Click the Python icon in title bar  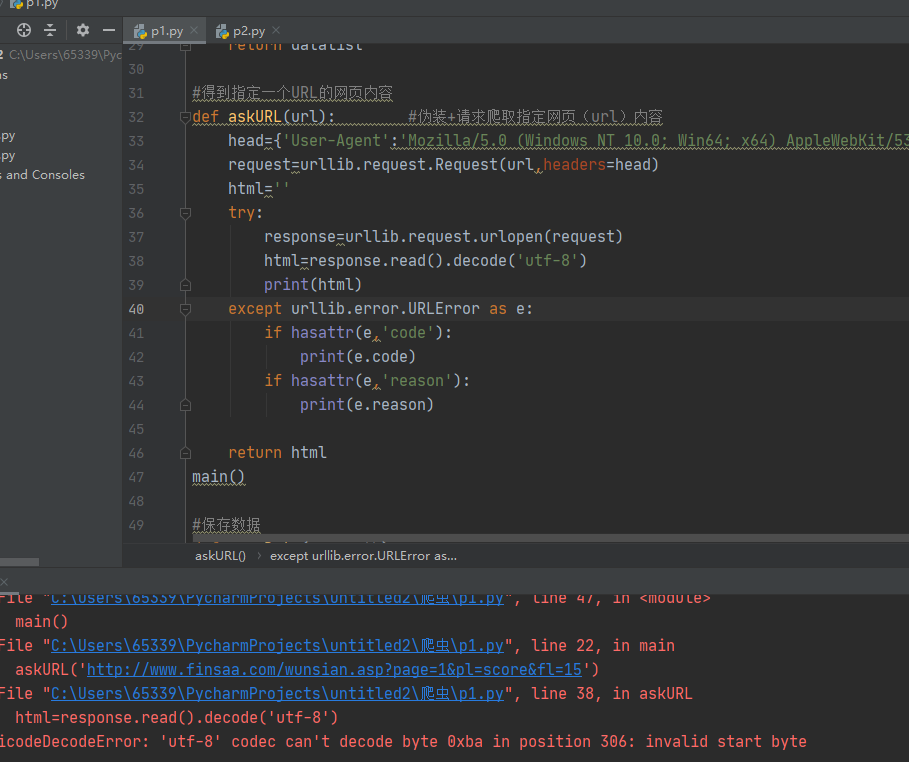pos(16,4)
